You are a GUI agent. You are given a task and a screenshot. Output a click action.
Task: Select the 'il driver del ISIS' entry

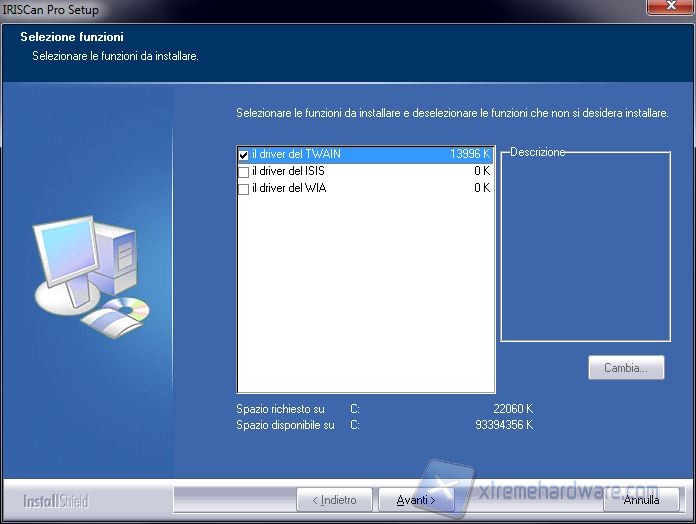pyautogui.click(x=288, y=172)
